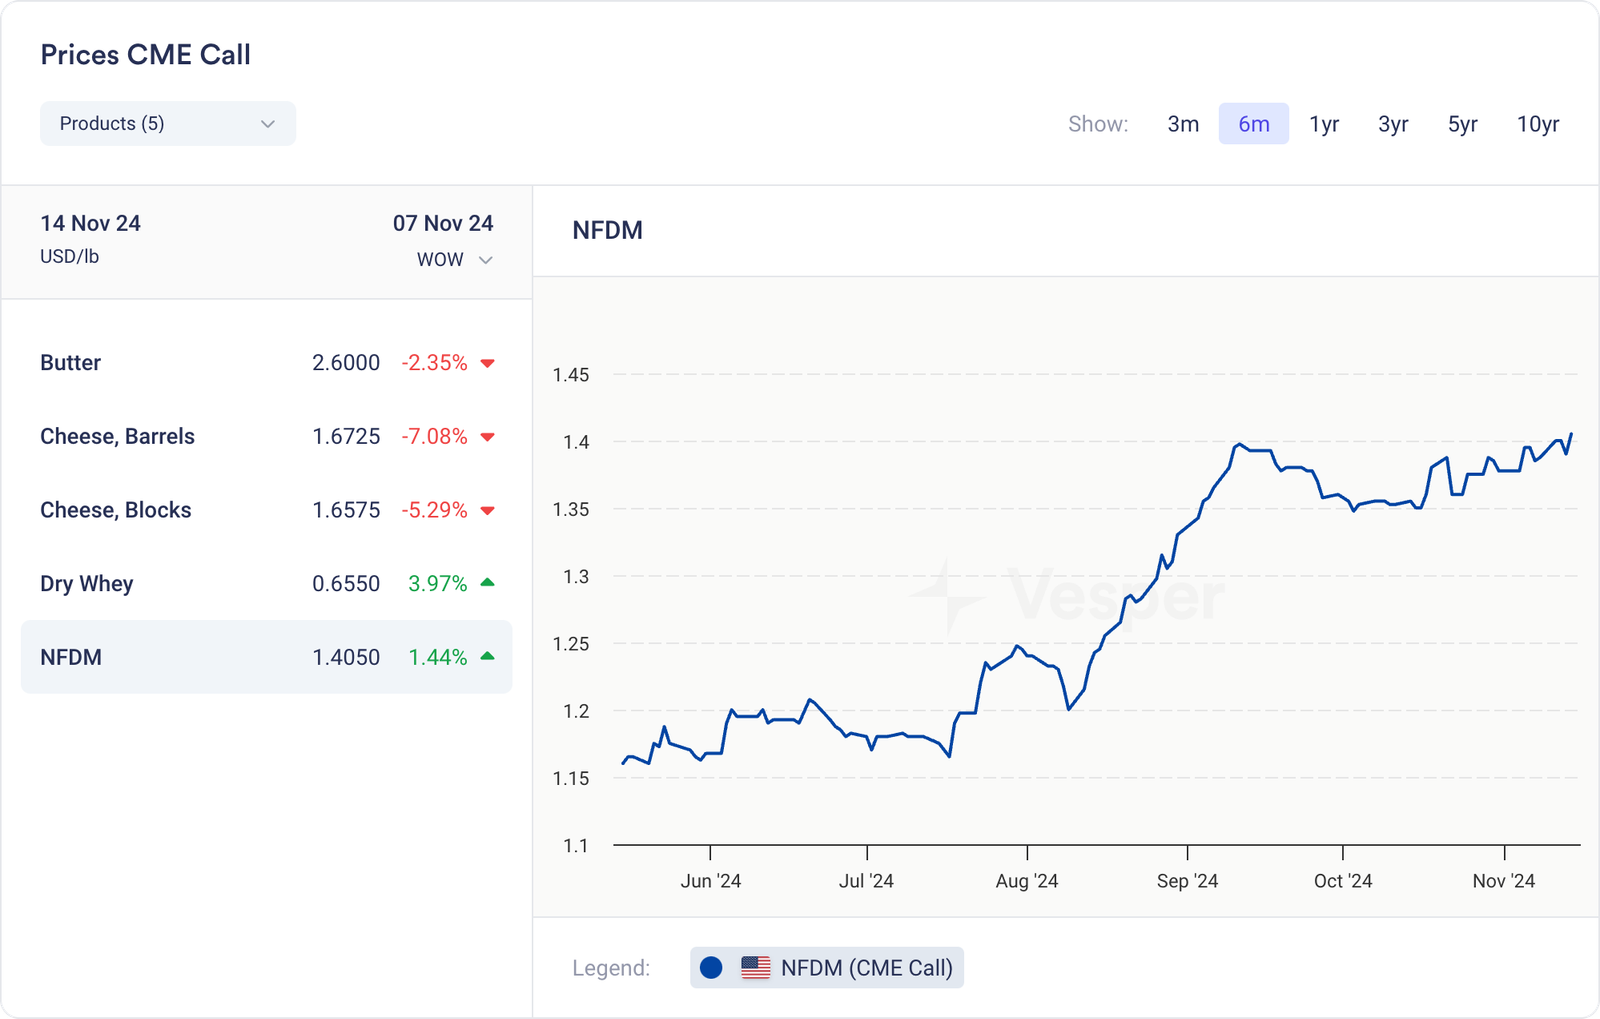
Task: Switch to 3m time range
Action: coord(1183,124)
